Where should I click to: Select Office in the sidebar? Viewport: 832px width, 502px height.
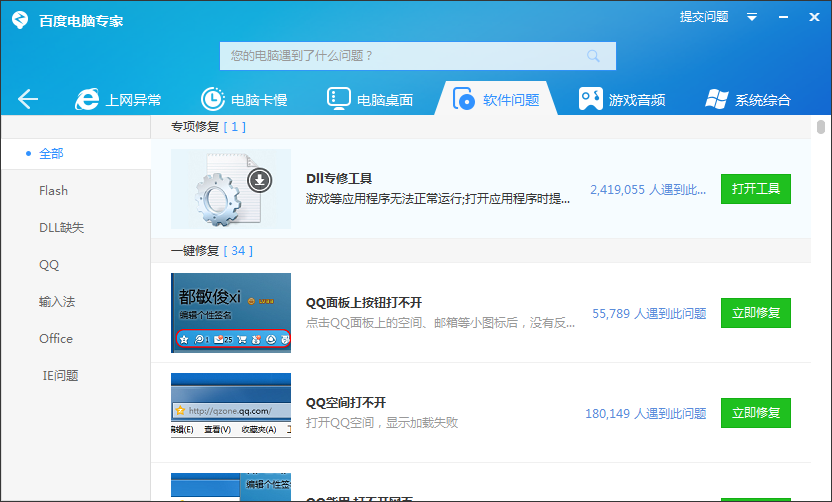pos(56,339)
